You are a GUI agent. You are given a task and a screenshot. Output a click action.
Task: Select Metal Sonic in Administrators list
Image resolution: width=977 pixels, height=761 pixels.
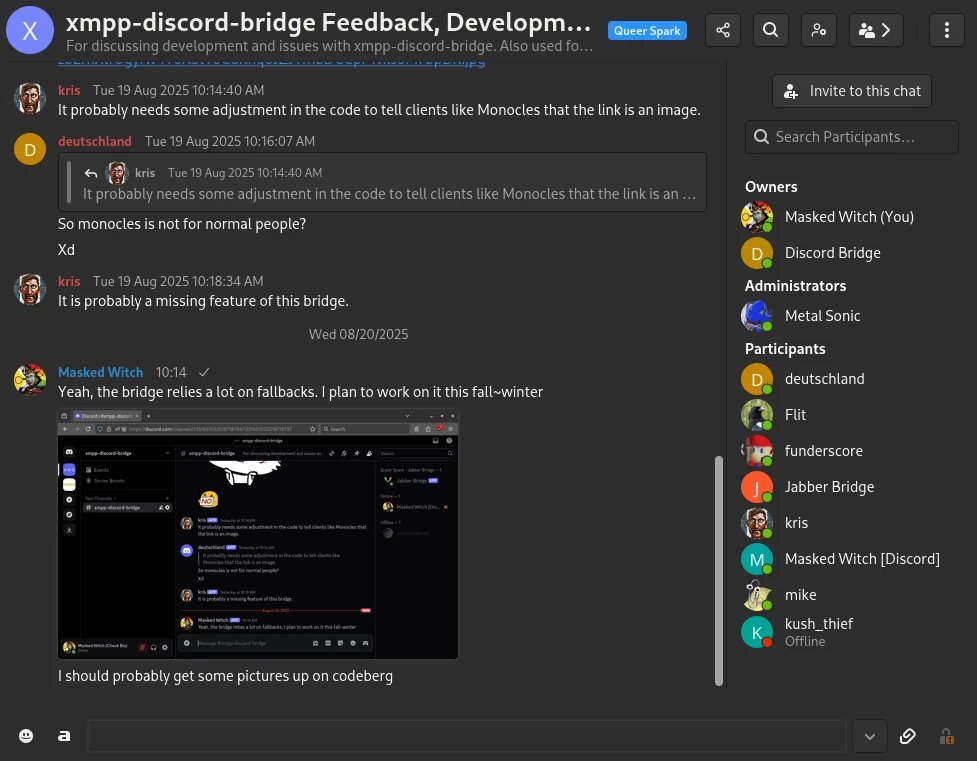point(822,316)
